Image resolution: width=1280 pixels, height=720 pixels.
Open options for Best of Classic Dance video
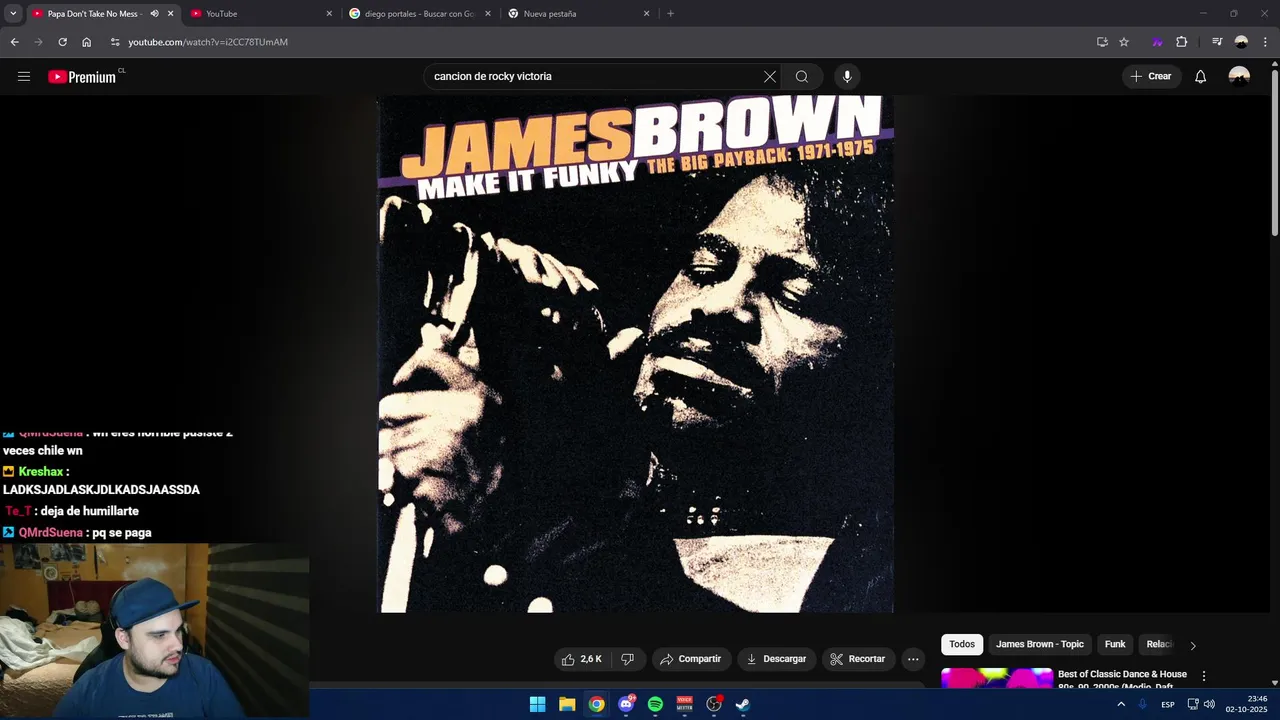pyautogui.click(x=1204, y=676)
